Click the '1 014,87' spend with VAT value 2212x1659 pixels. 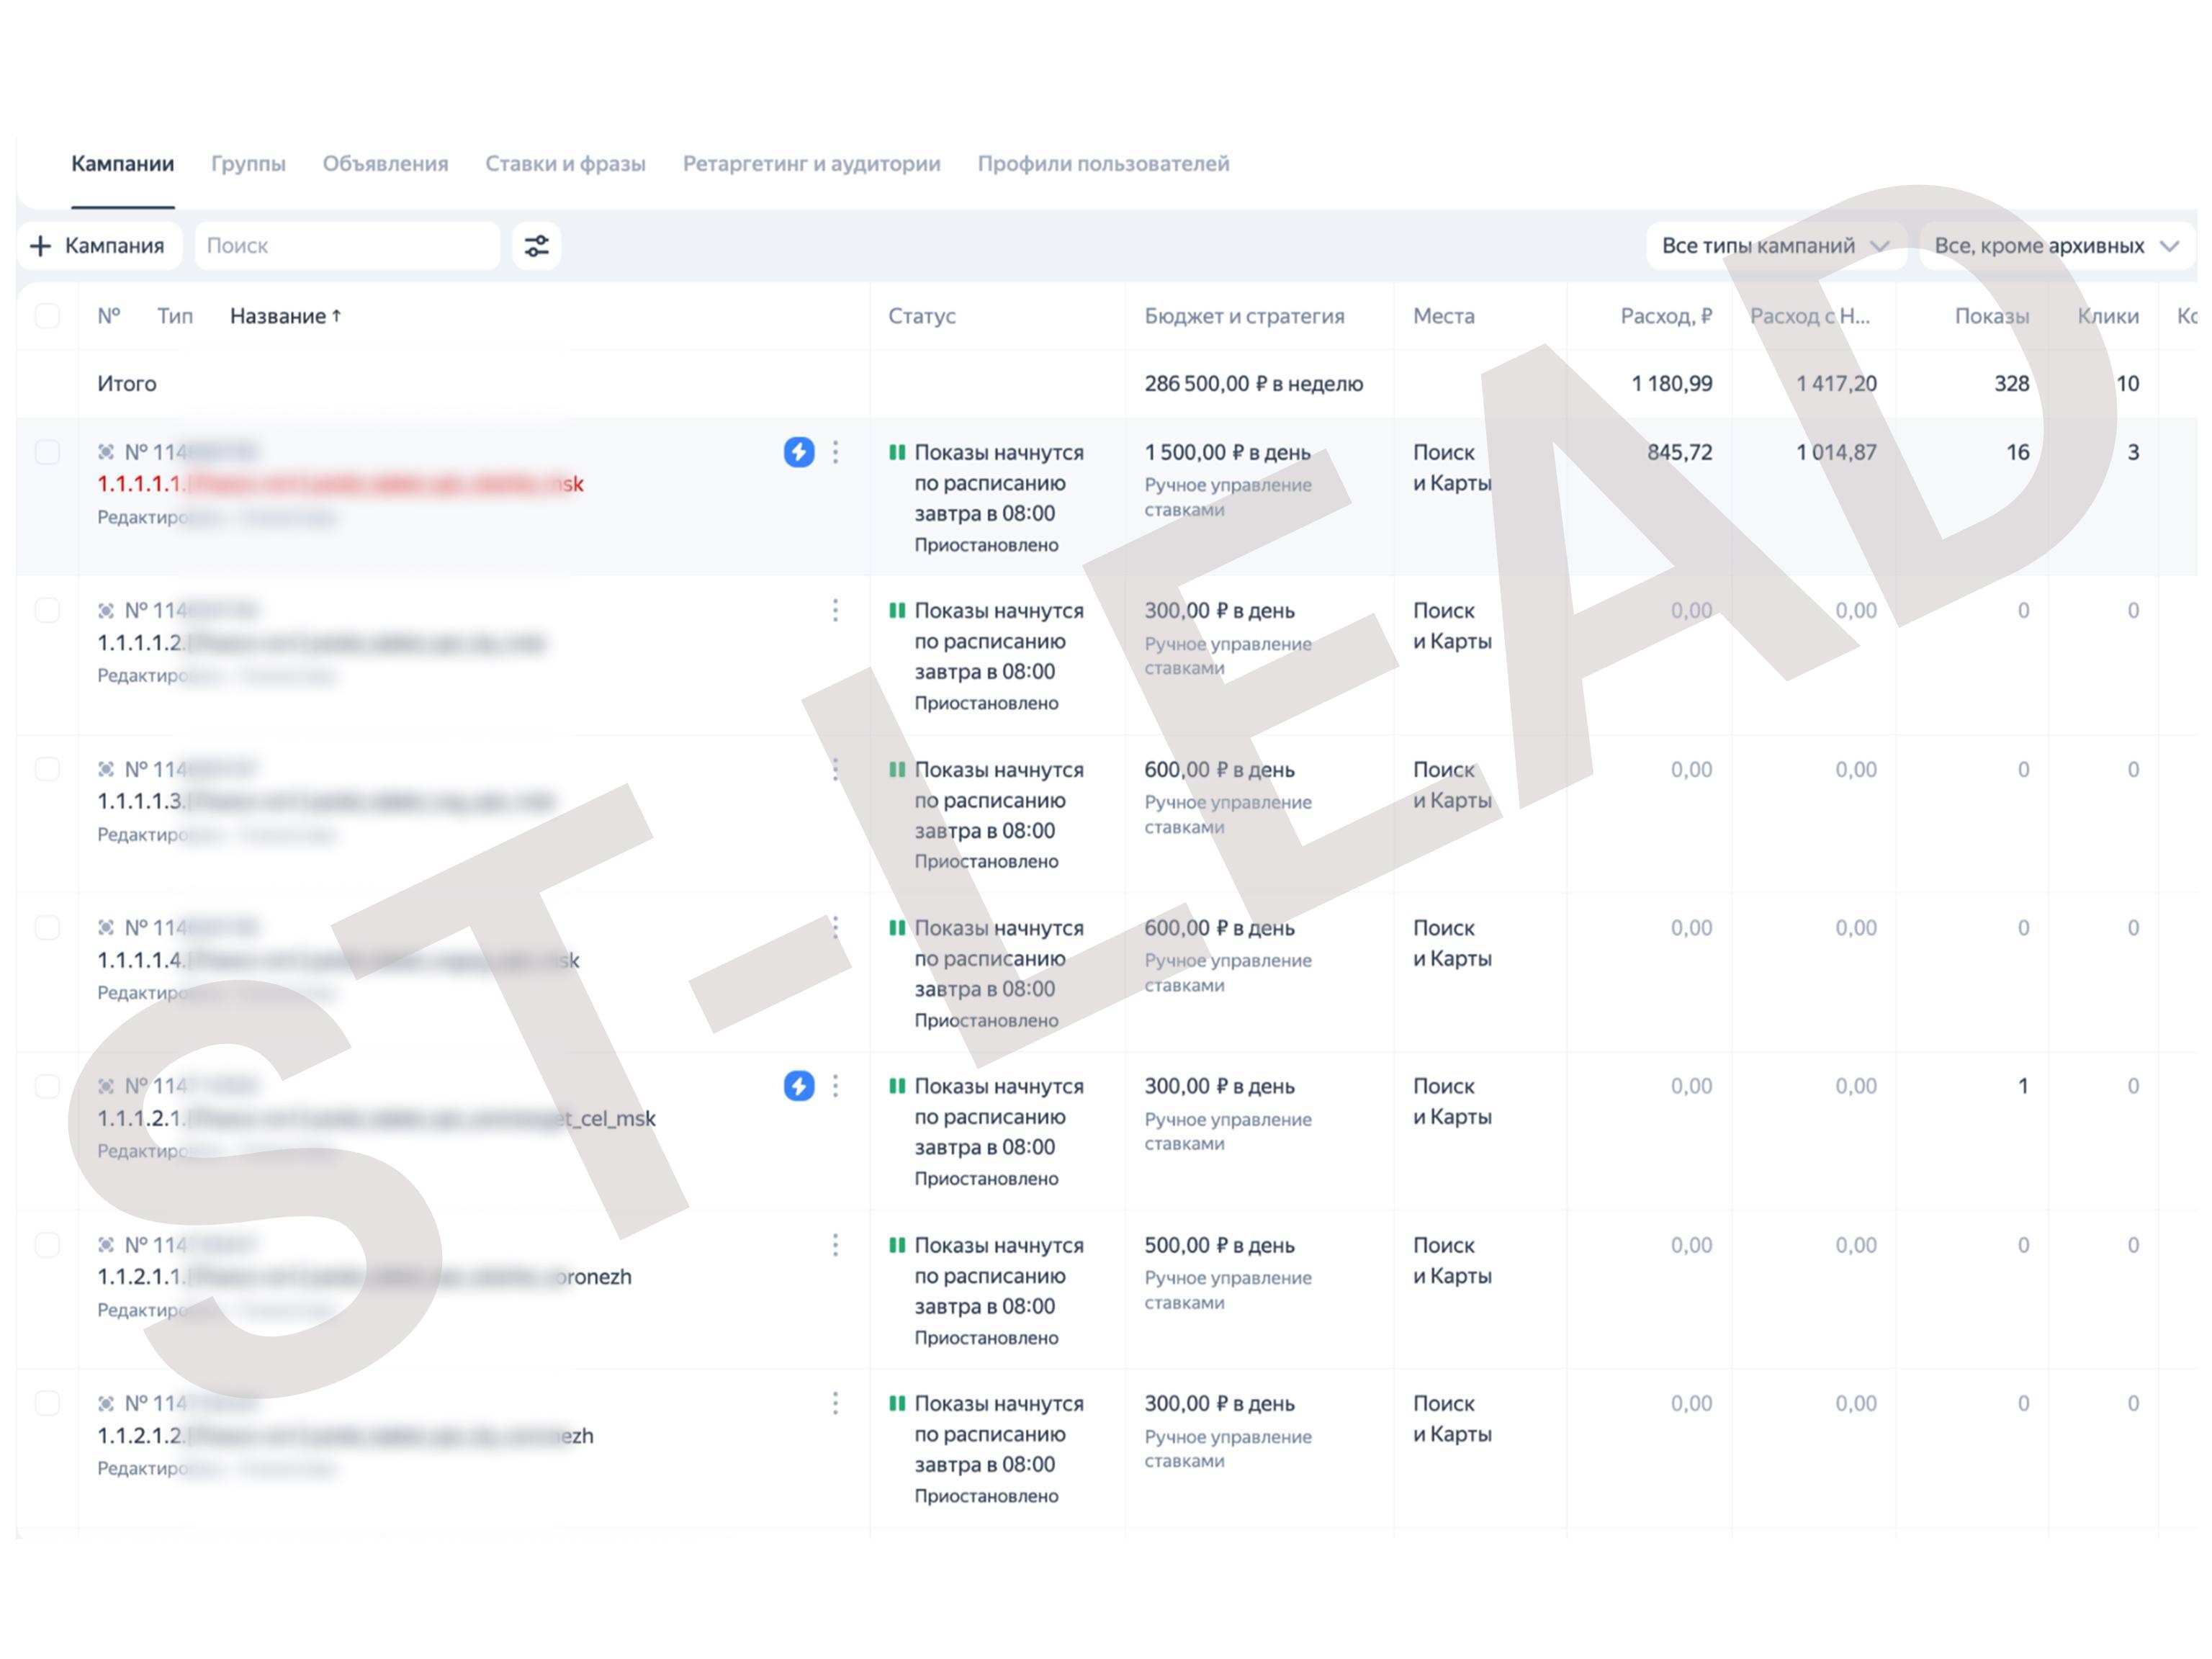[x=1836, y=452]
